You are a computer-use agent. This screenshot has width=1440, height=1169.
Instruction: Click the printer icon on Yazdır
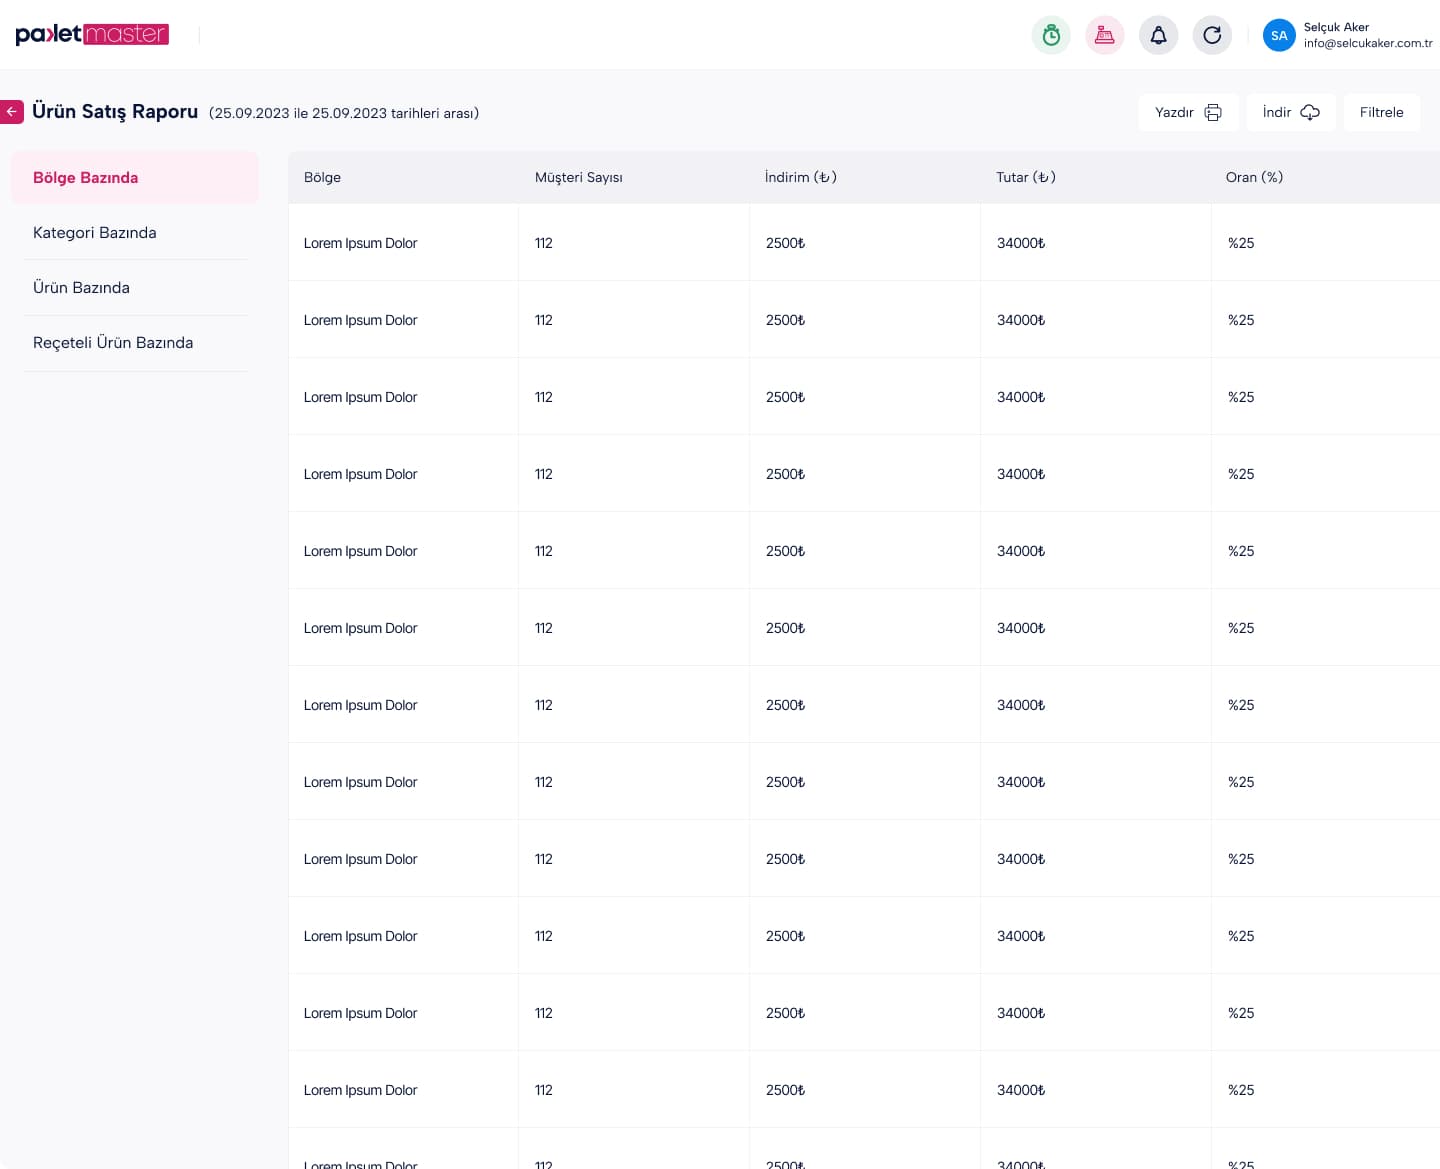click(x=1213, y=112)
